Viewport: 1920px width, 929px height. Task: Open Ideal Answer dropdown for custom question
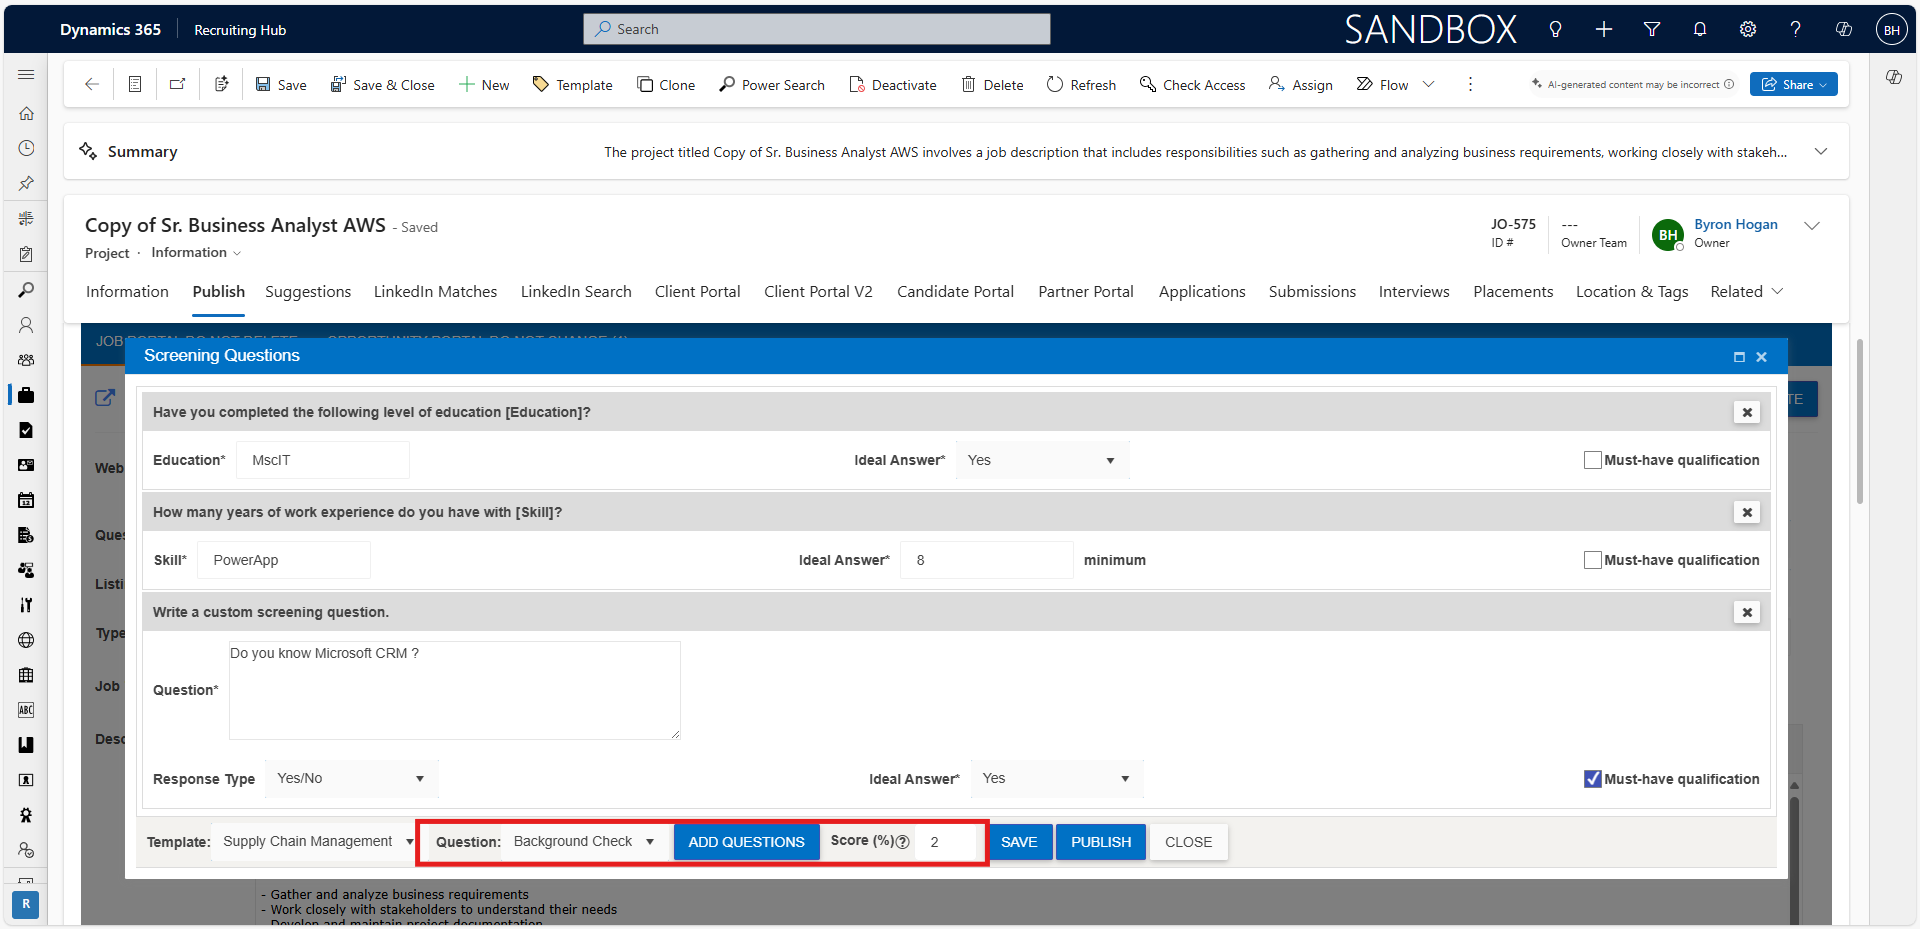click(x=1057, y=779)
